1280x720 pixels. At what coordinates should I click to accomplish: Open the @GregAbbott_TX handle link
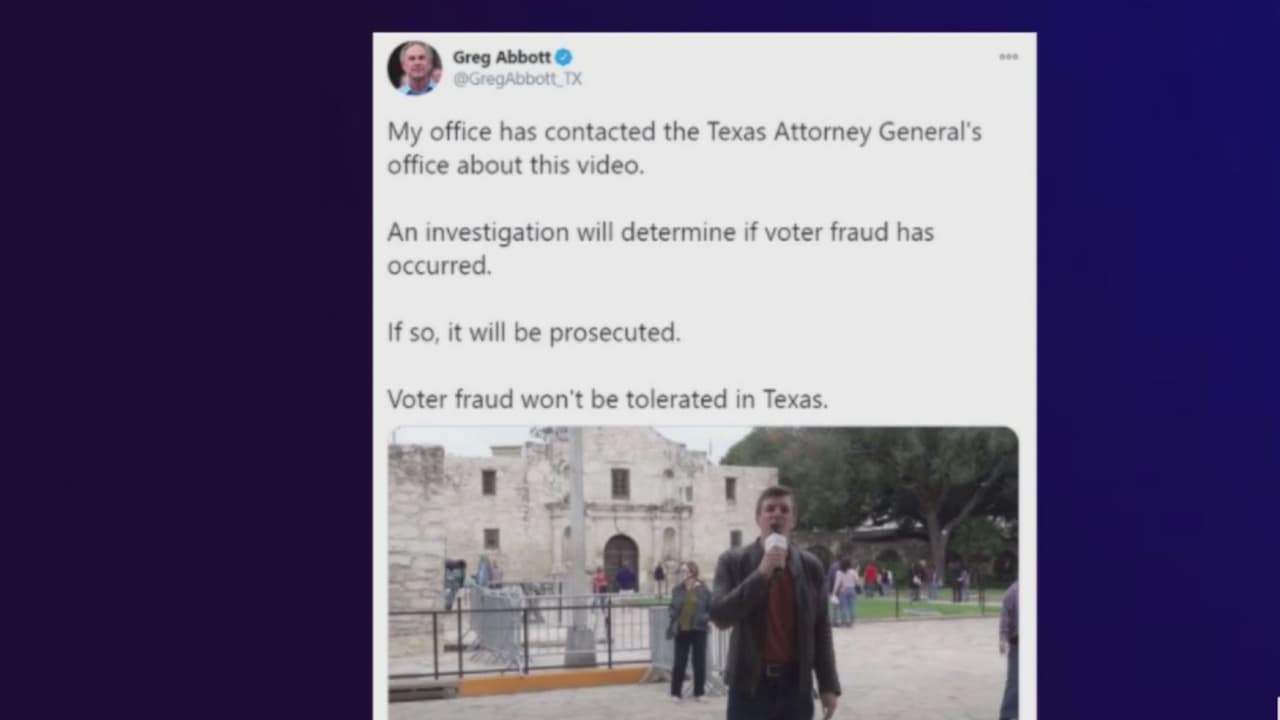tap(517, 79)
